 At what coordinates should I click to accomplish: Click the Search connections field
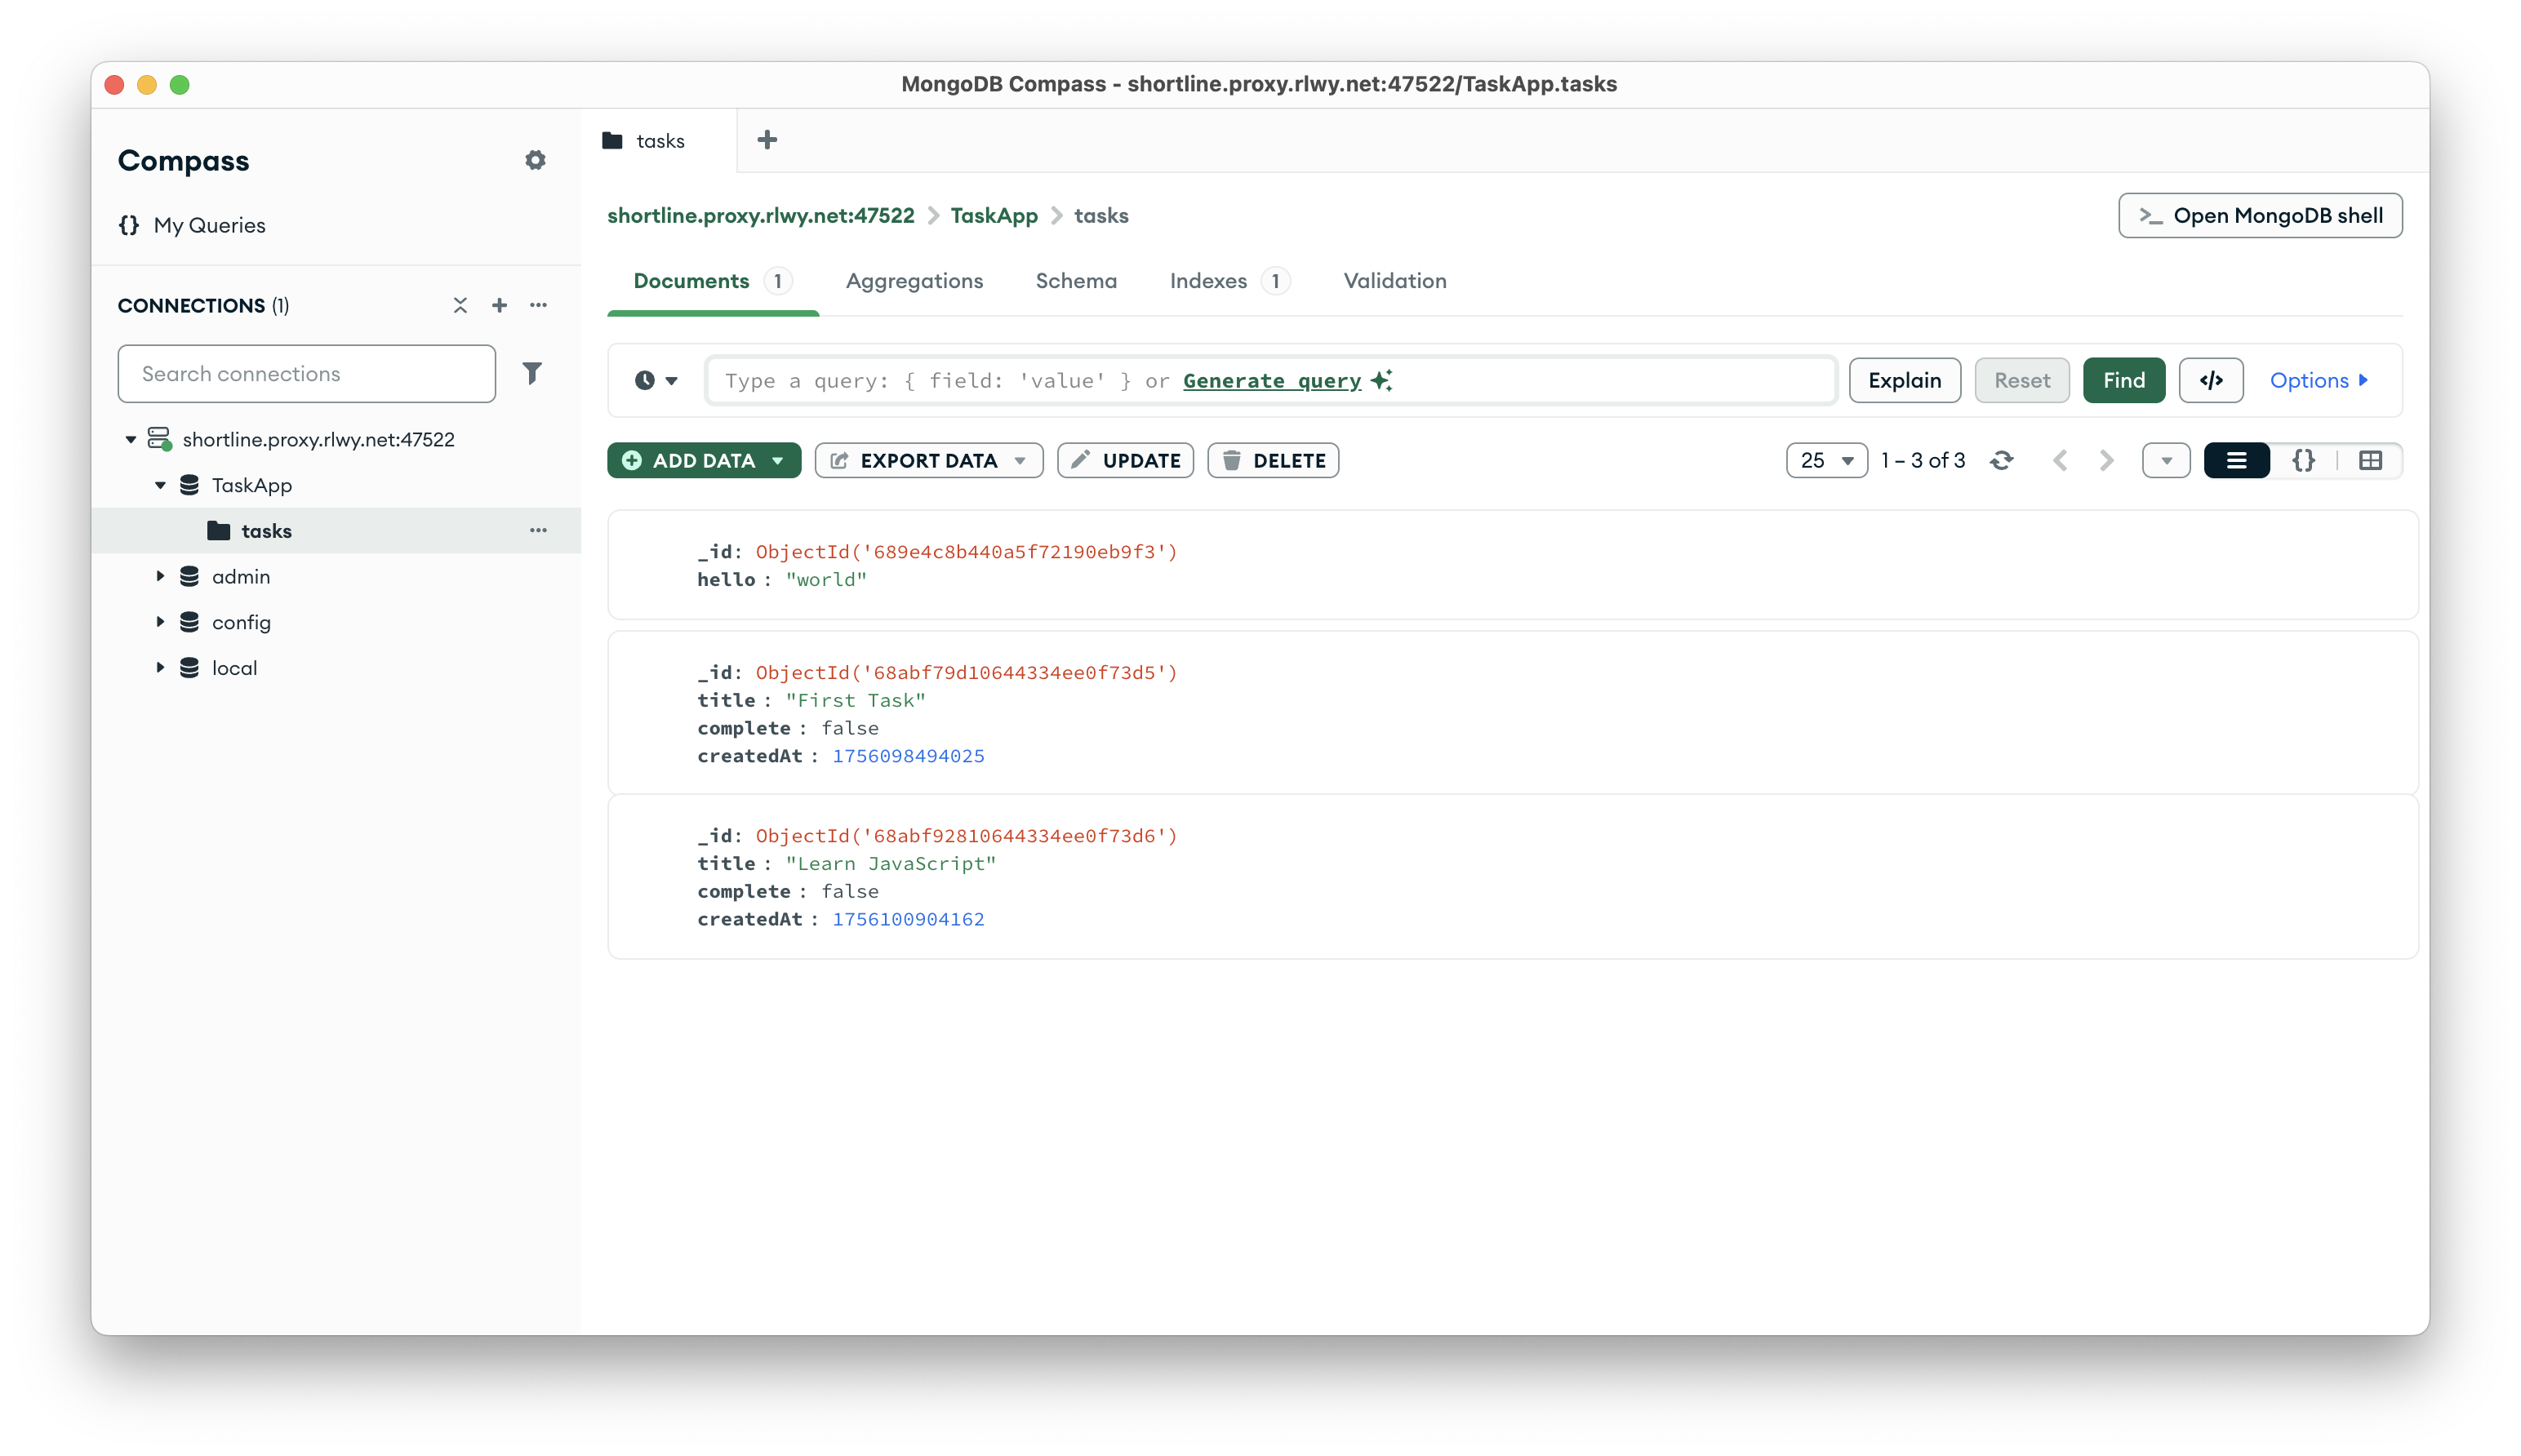tap(306, 373)
